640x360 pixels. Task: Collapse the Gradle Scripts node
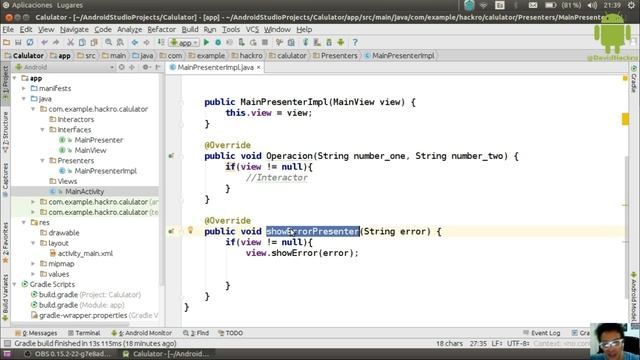click(x=15, y=284)
